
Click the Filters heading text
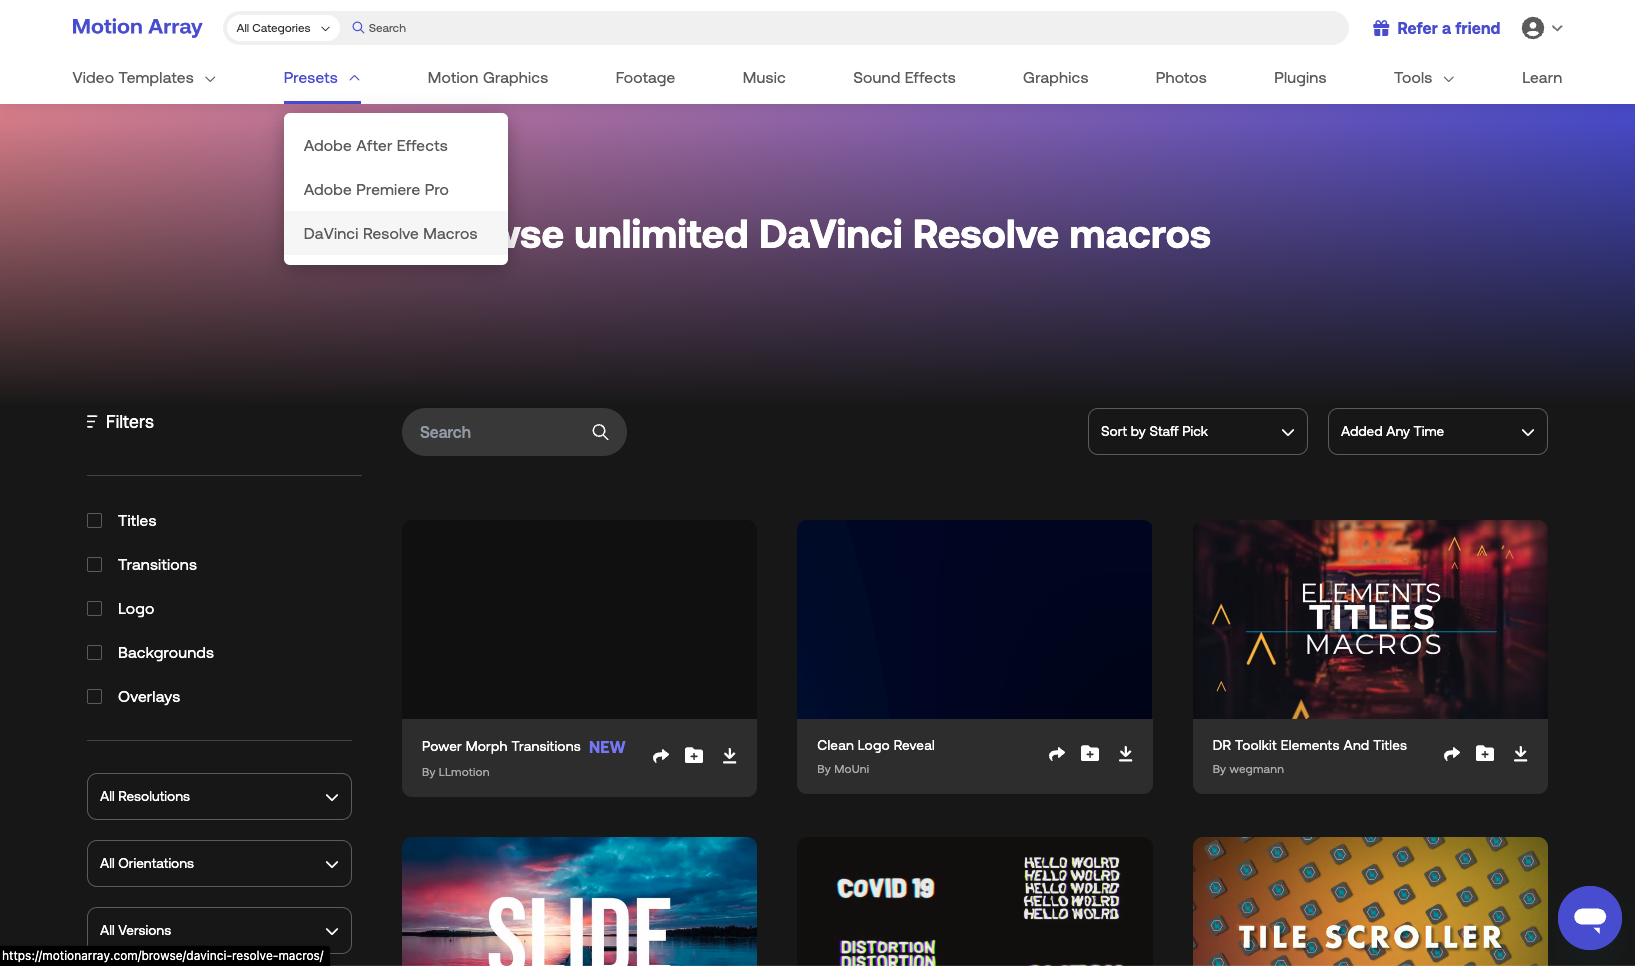pyautogui.click(x=130, y=422)
